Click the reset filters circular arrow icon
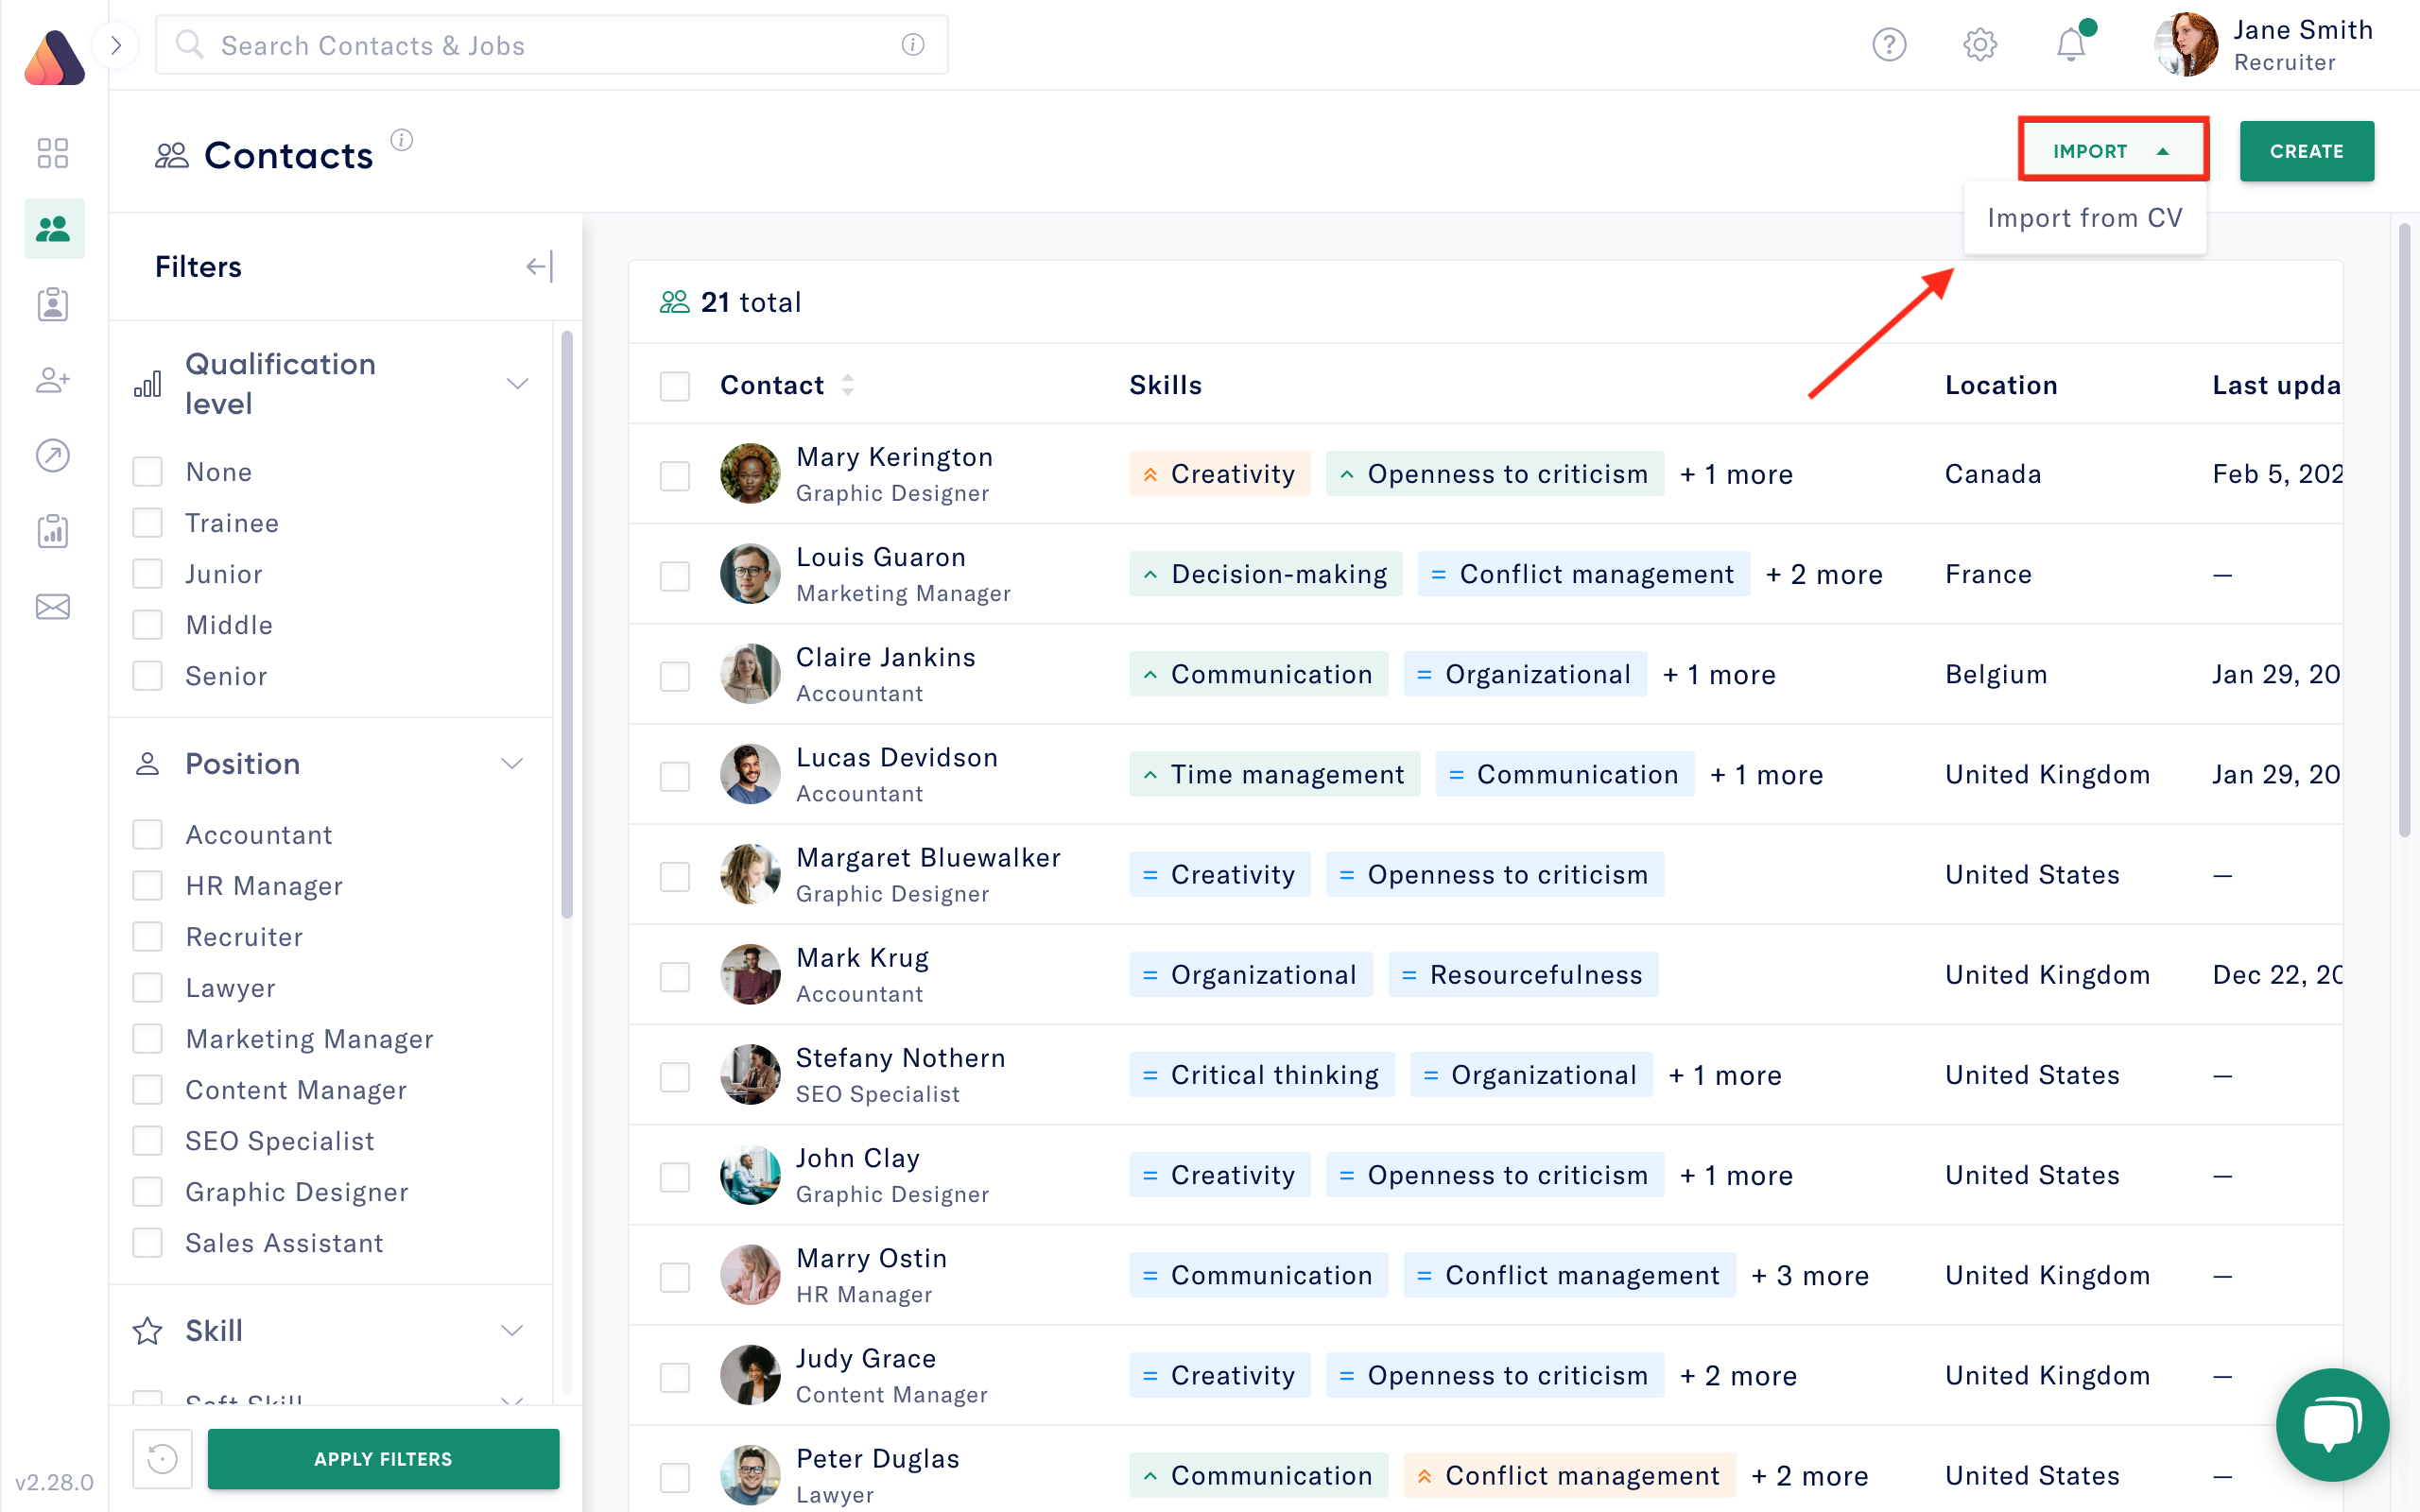2420x1512 pixels. 162,1459
